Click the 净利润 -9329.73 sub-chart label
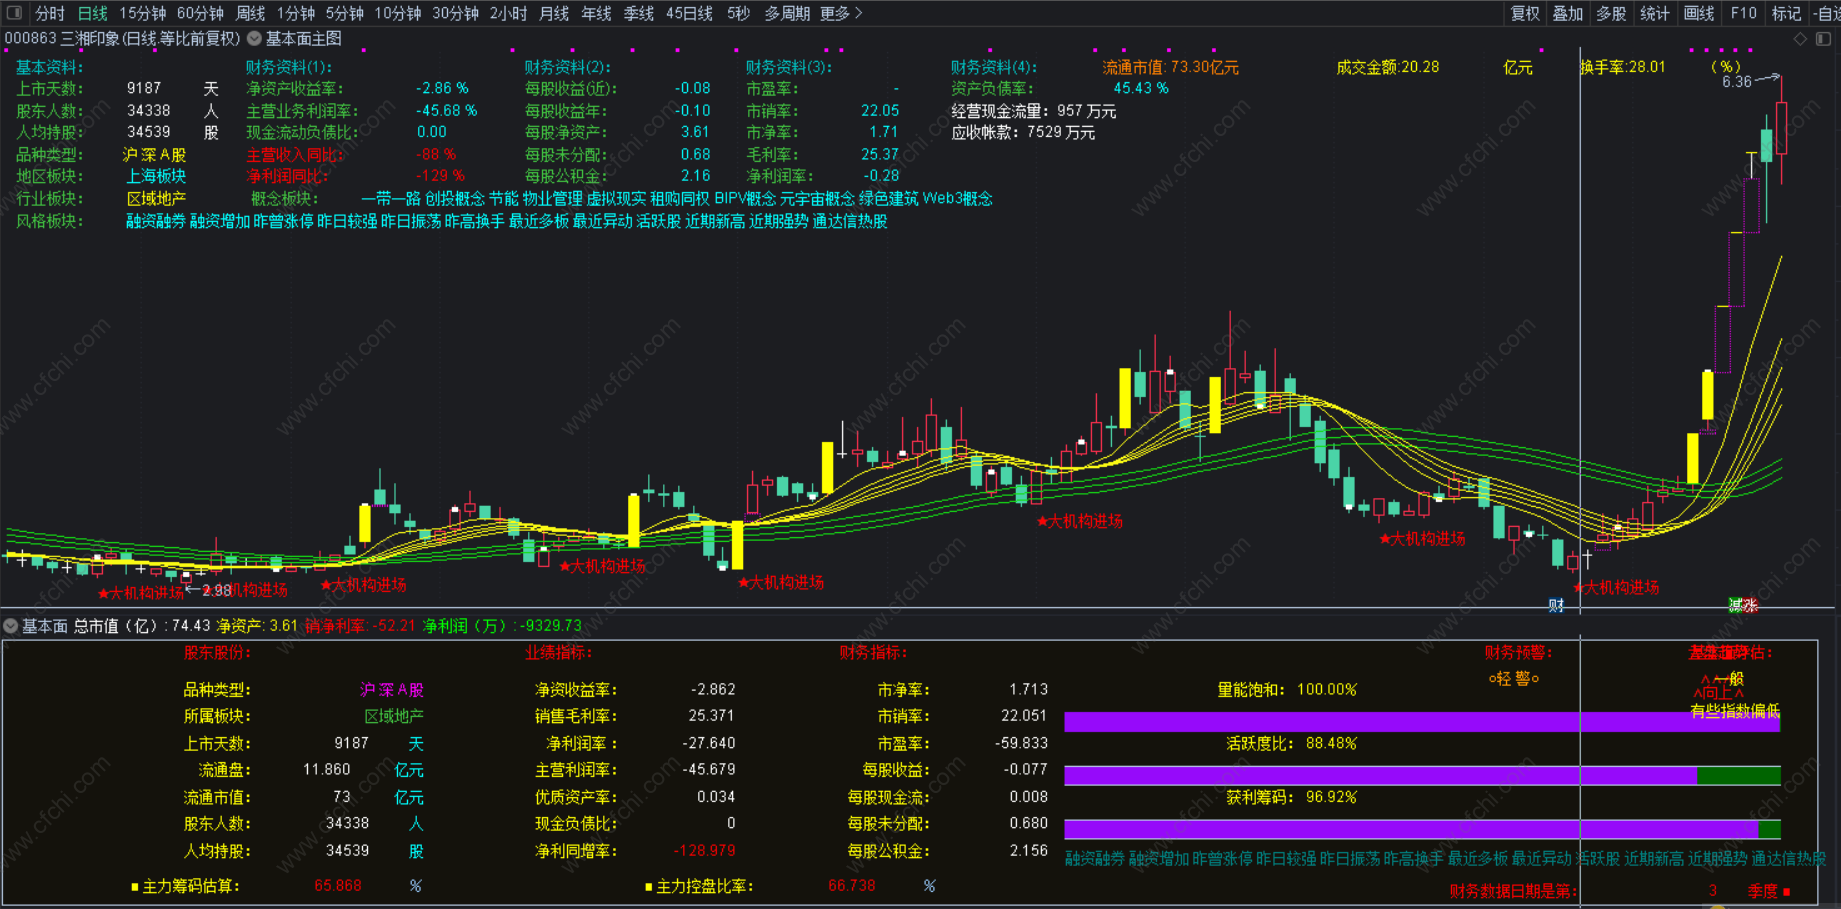This screenshot has width=1841, height=909. point(503,626)
